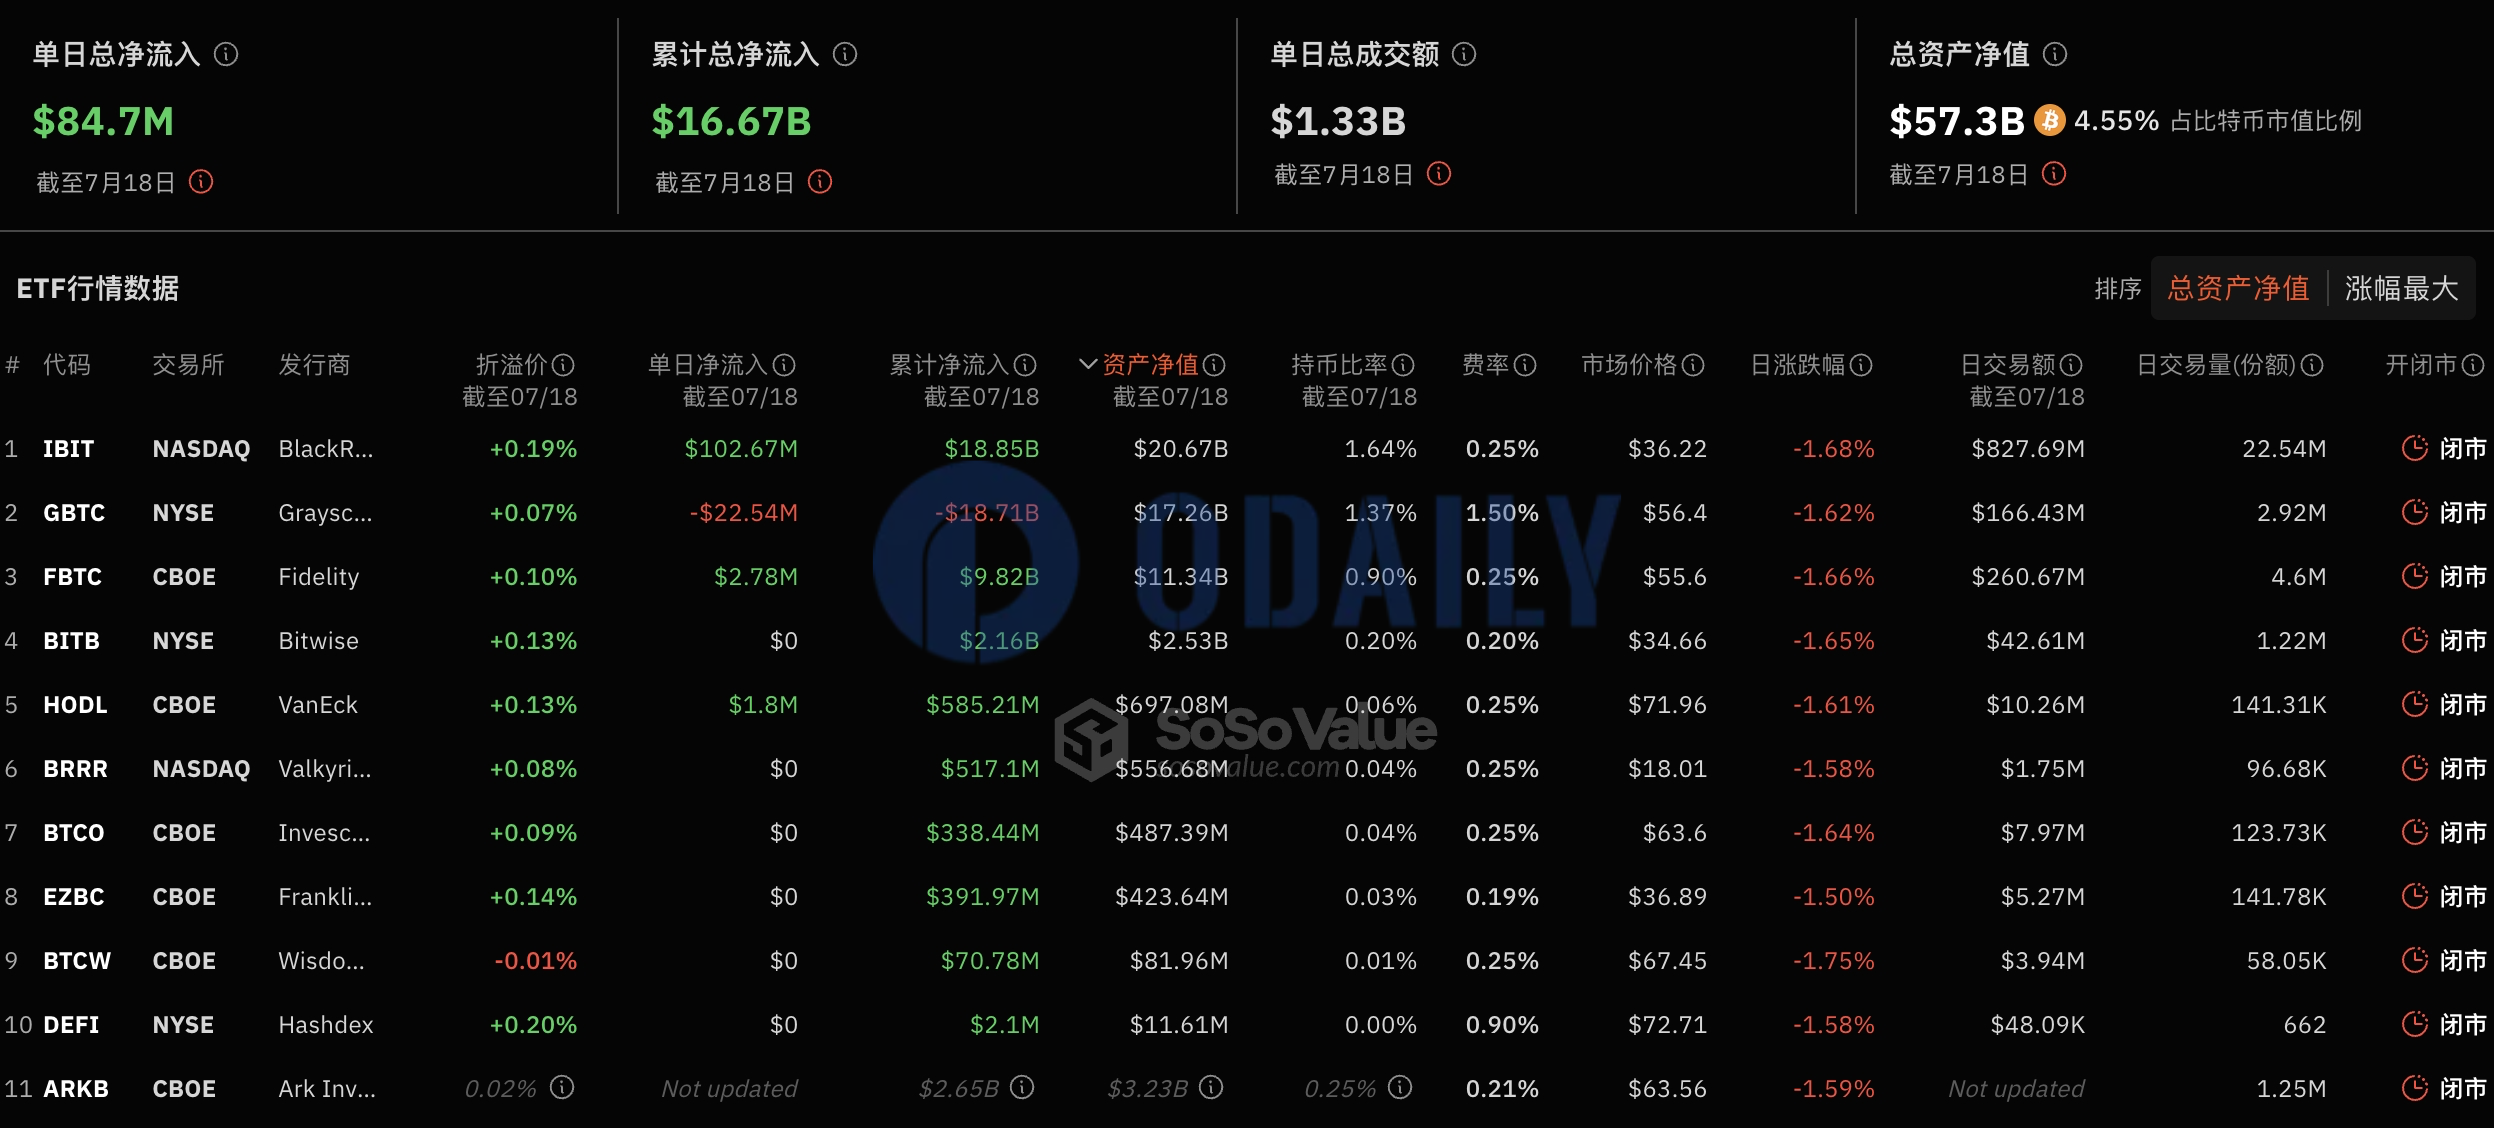Click info icon next to ARKB 0.25% holding
The image size is (2494, 1128).
(1400, 1087)
